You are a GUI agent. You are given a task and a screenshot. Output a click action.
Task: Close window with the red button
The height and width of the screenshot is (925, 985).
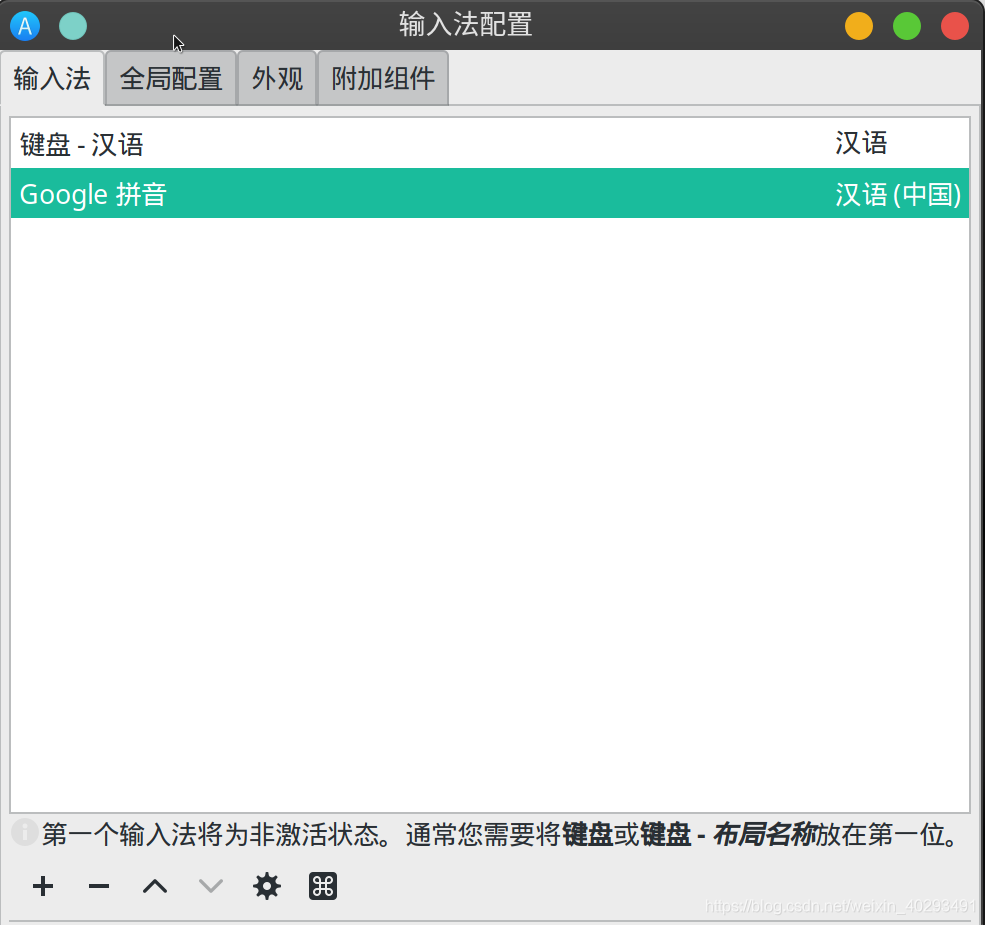point(954,26)
